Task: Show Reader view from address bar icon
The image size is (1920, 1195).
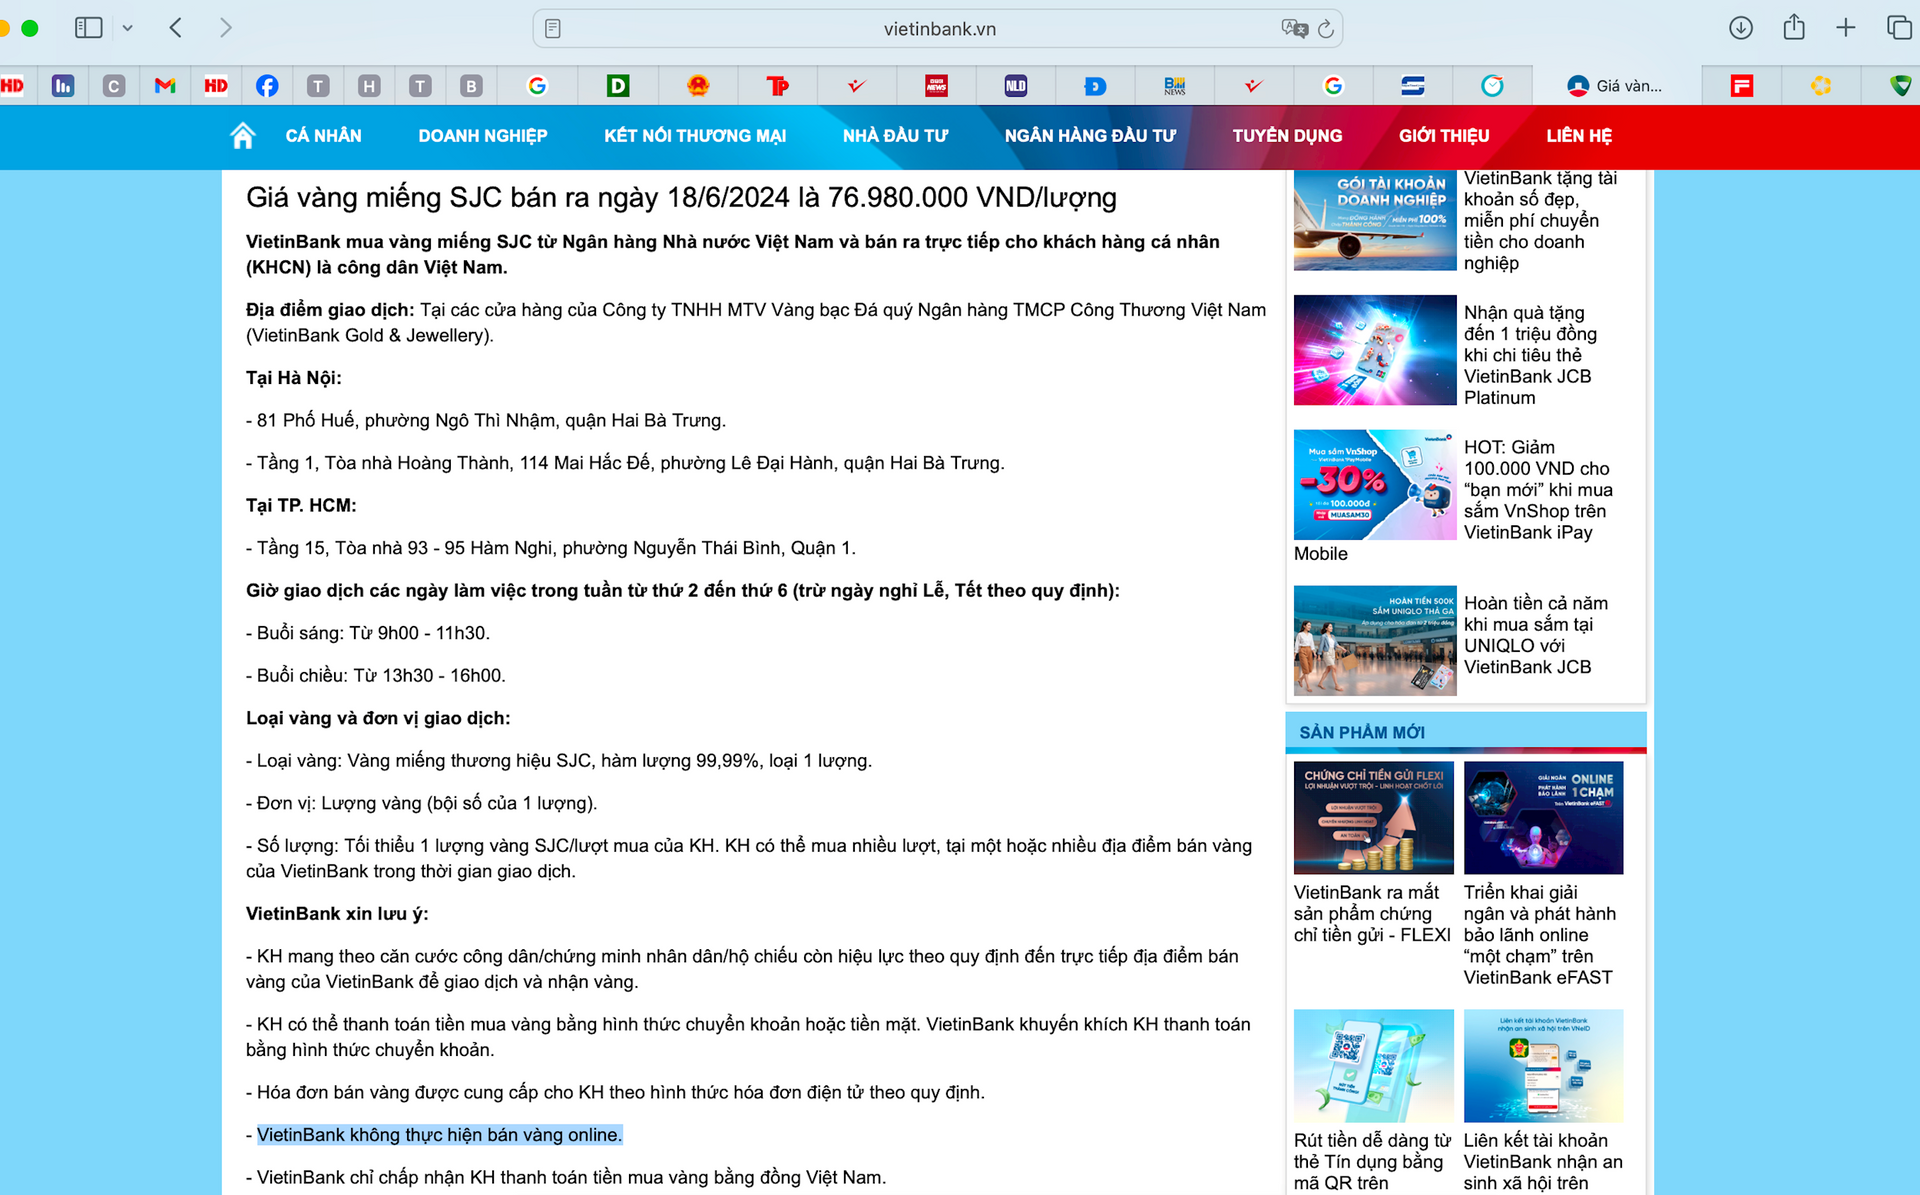Action: coord(553,29)
